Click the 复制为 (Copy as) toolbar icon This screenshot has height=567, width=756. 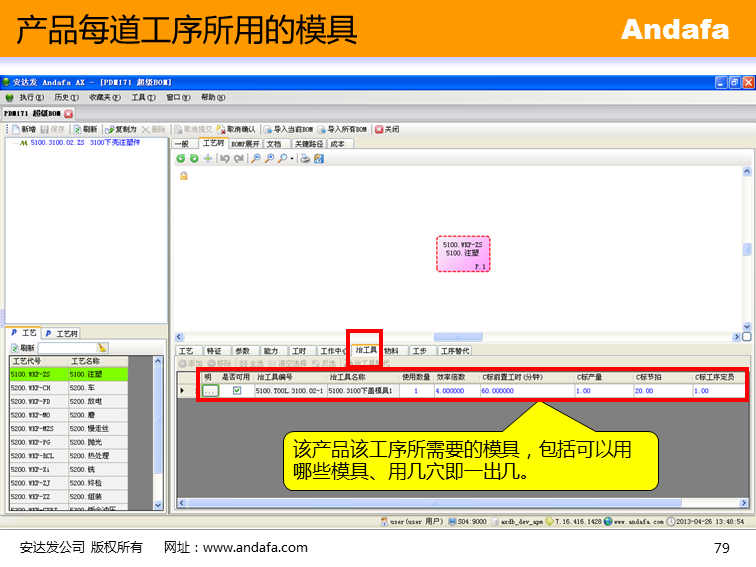point(109,129)
